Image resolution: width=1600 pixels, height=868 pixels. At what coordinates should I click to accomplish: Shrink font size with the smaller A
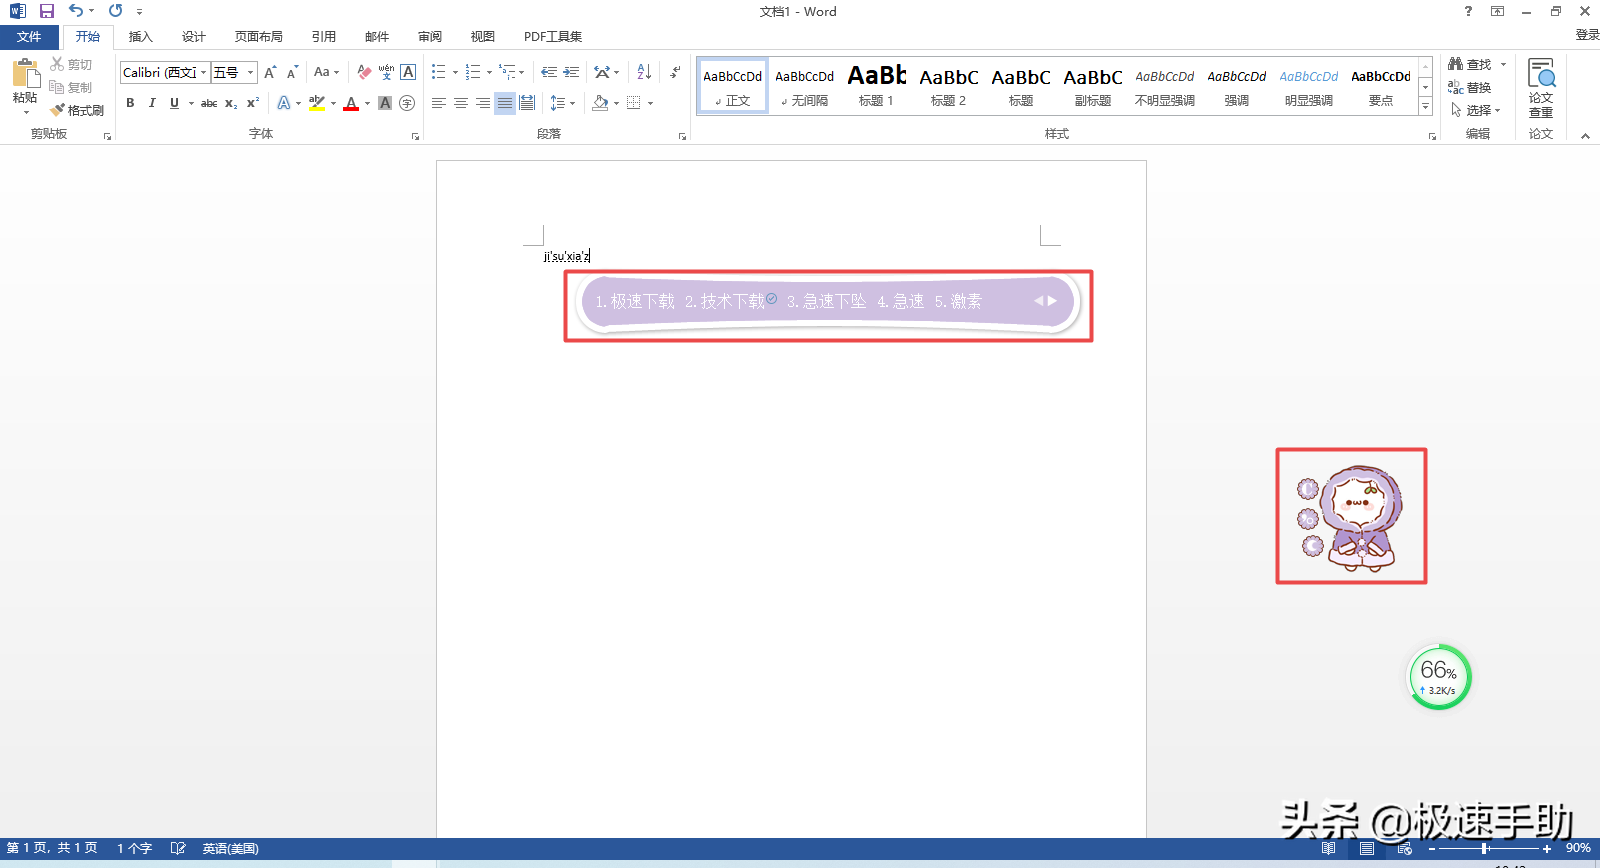click(292, 72)
